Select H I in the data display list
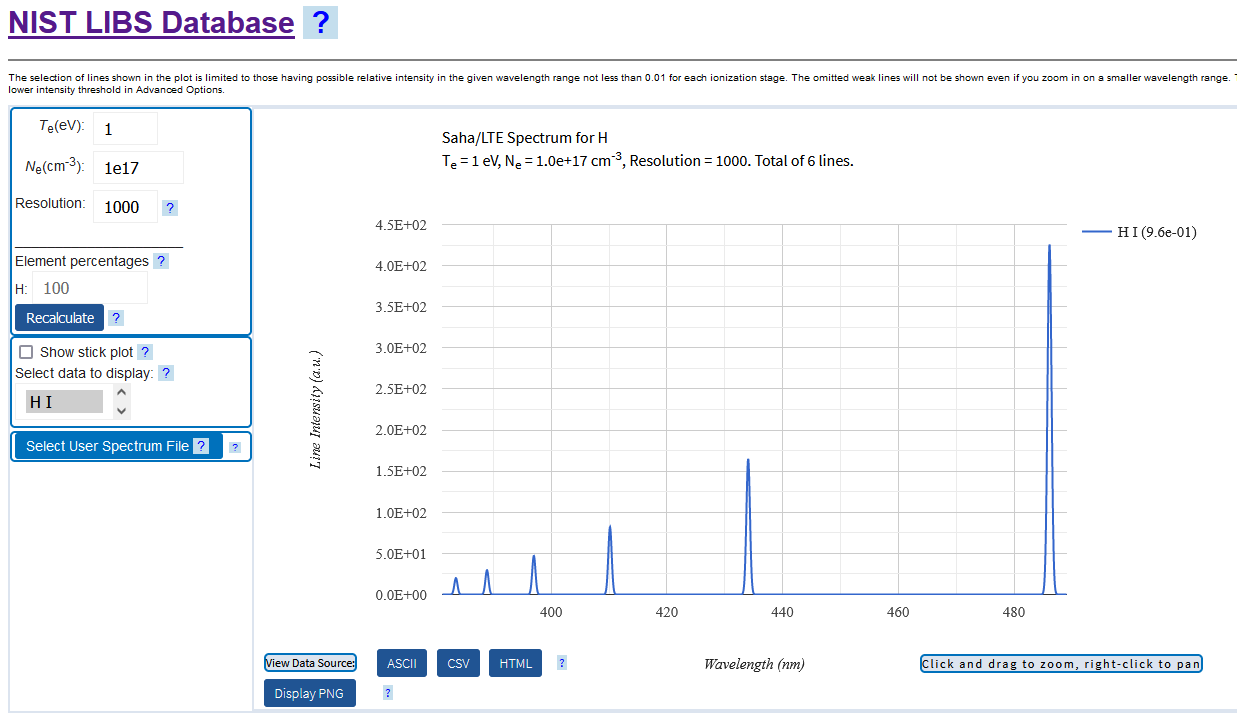 tap(64, 402)
